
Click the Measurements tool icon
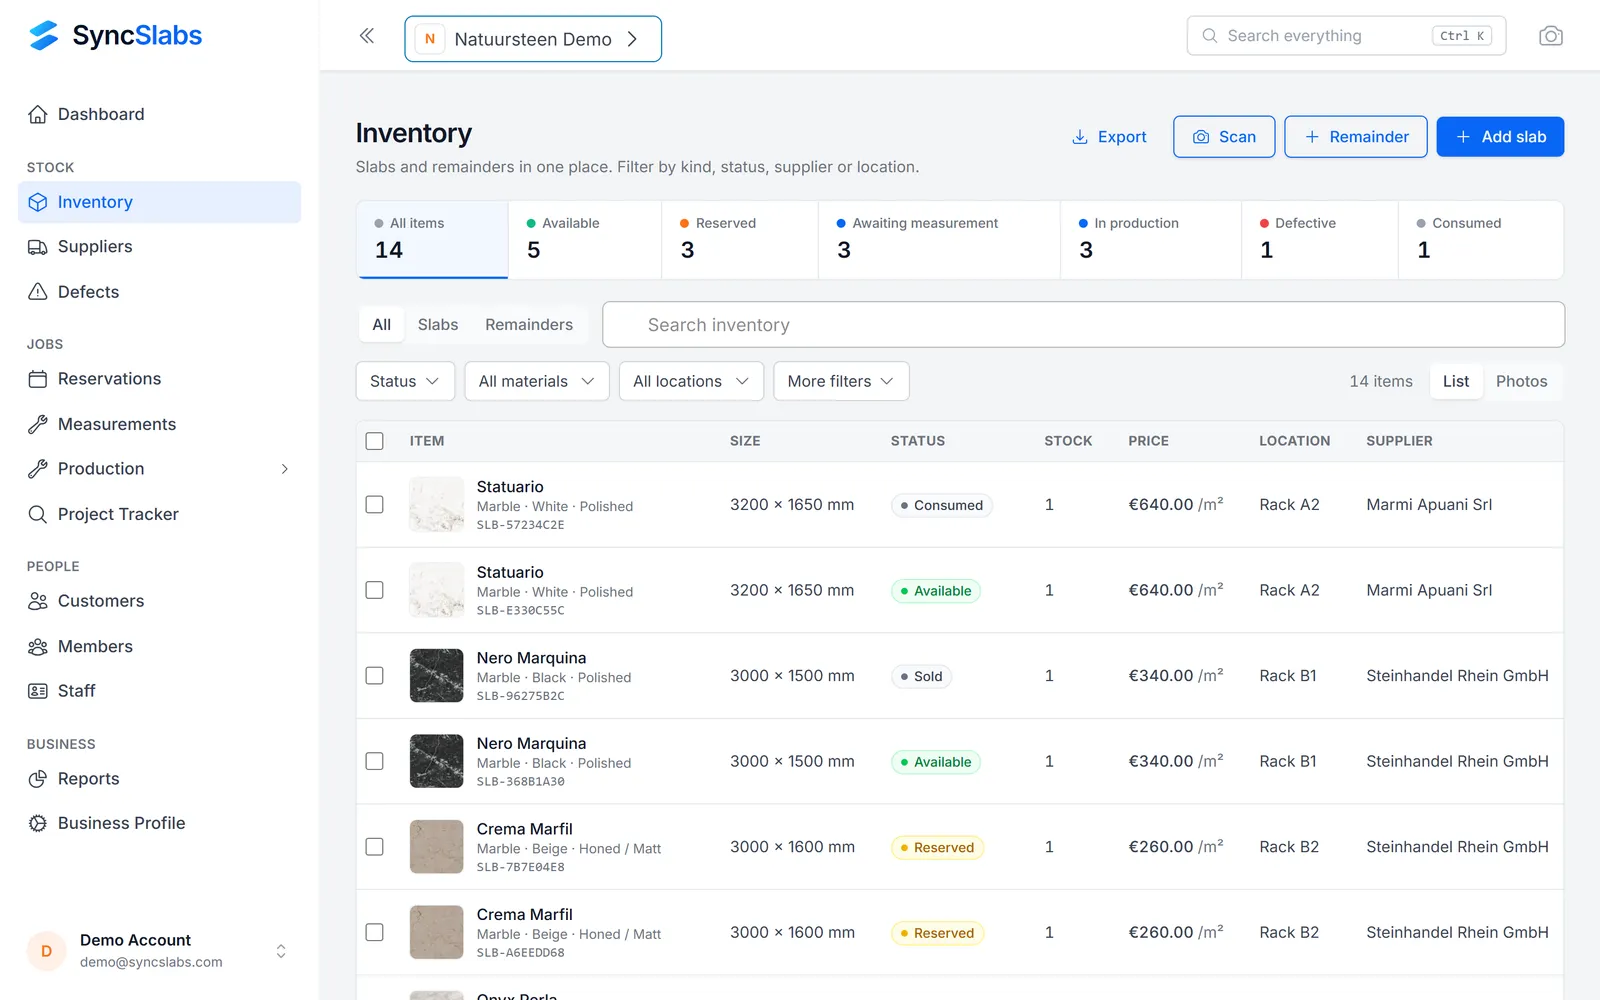point(38,424)
